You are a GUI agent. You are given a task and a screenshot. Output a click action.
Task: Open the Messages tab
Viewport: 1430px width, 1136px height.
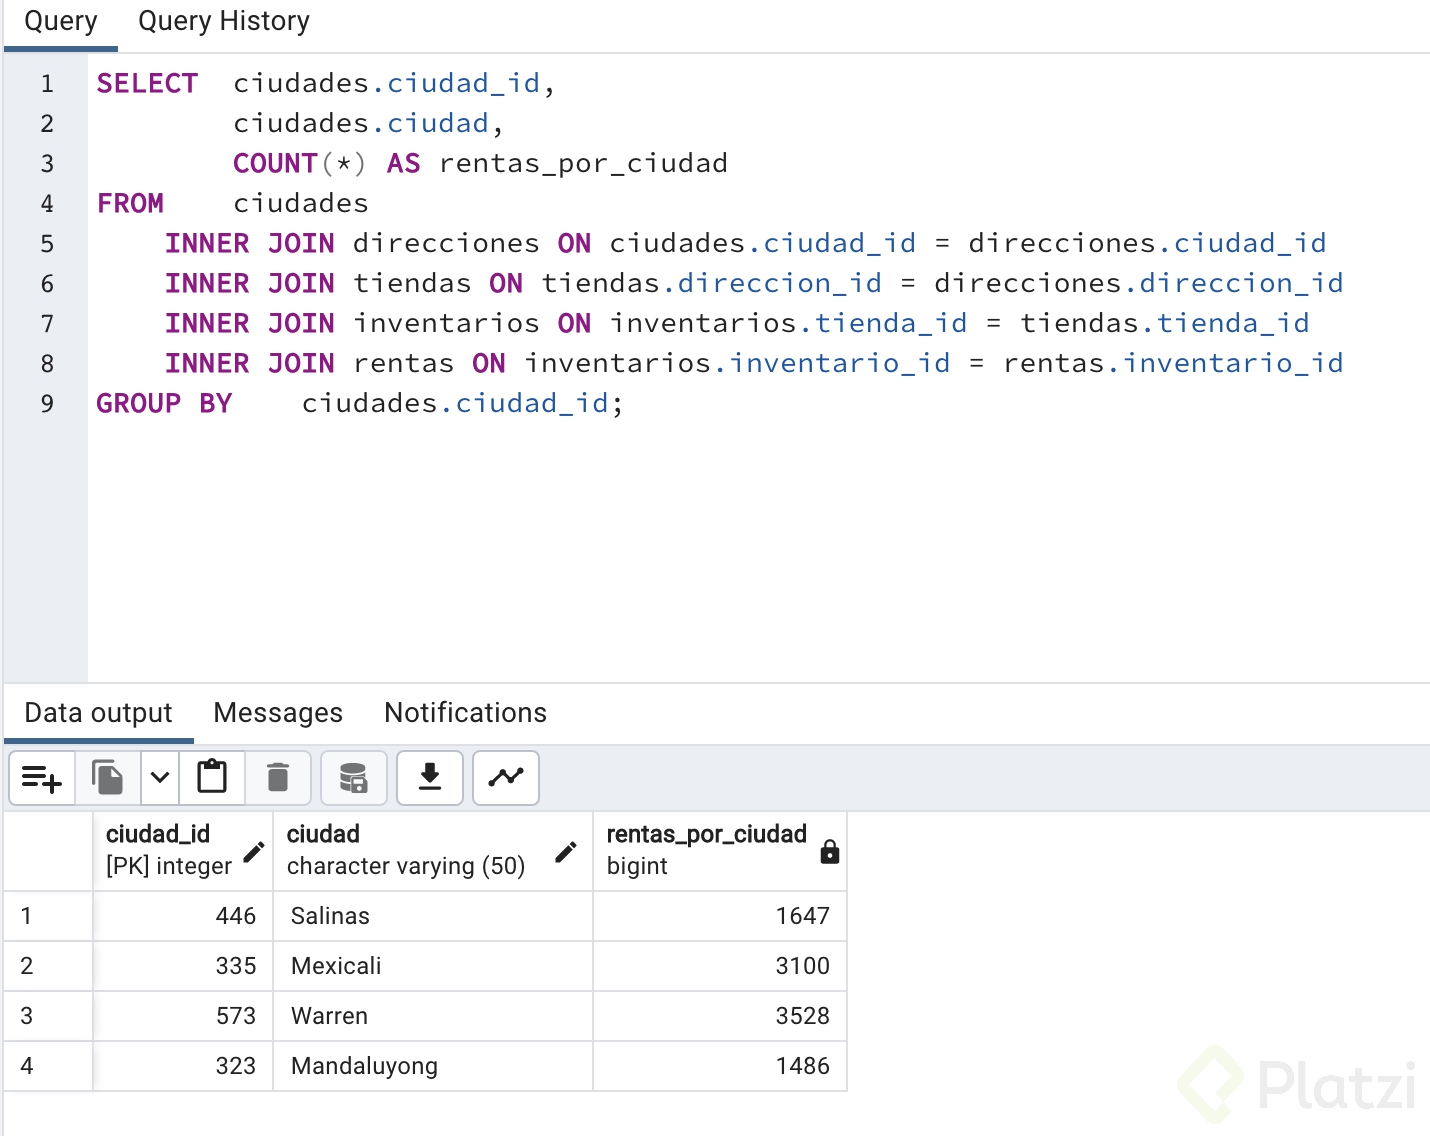tap(278, 713)
